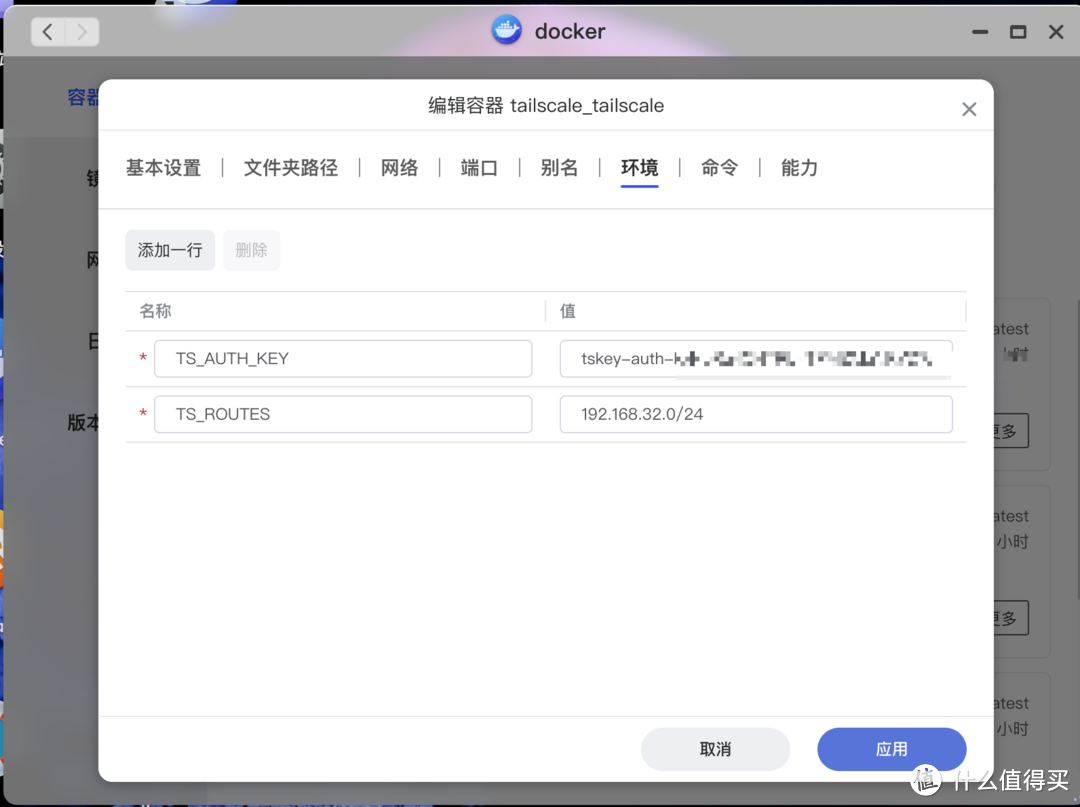Go back with the left arrow button

click(48, 32)
